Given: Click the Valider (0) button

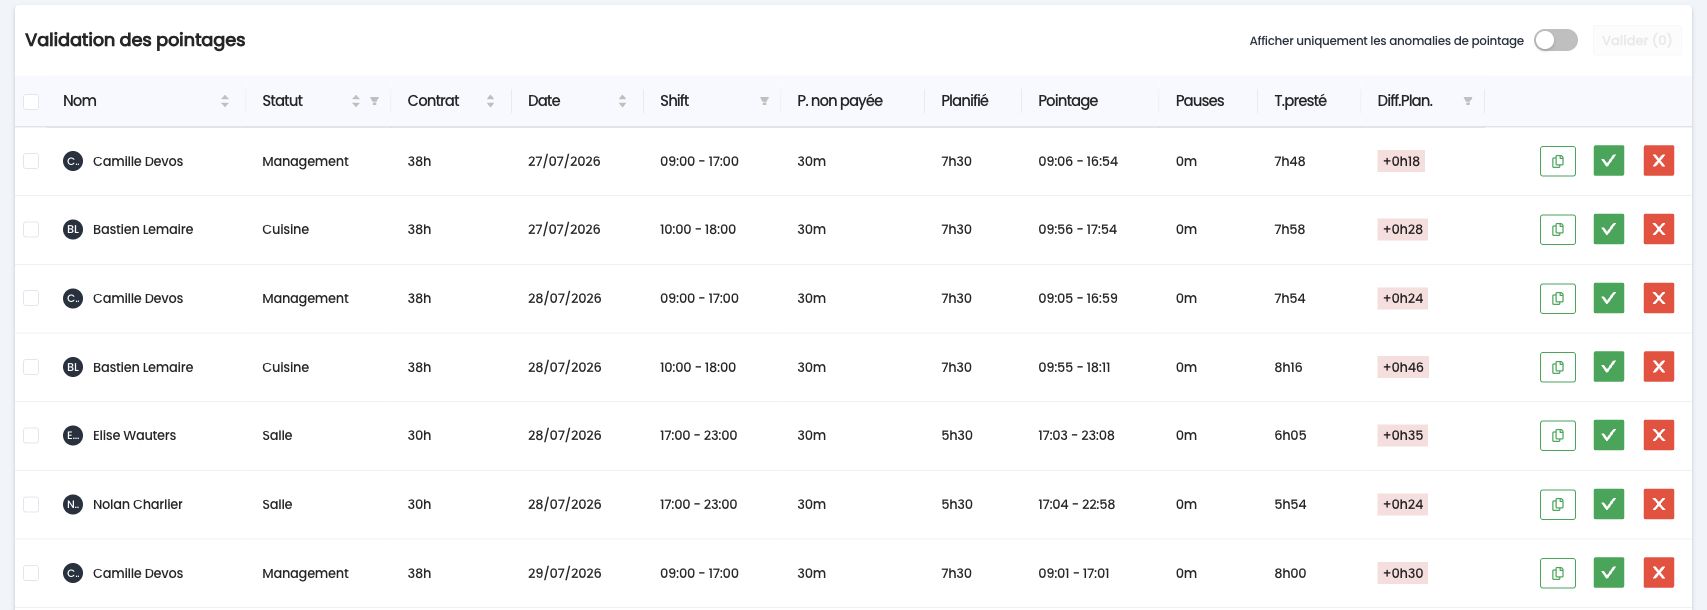Looking at the screenshot, I should pyautogui.click(x=1637, y=40).
